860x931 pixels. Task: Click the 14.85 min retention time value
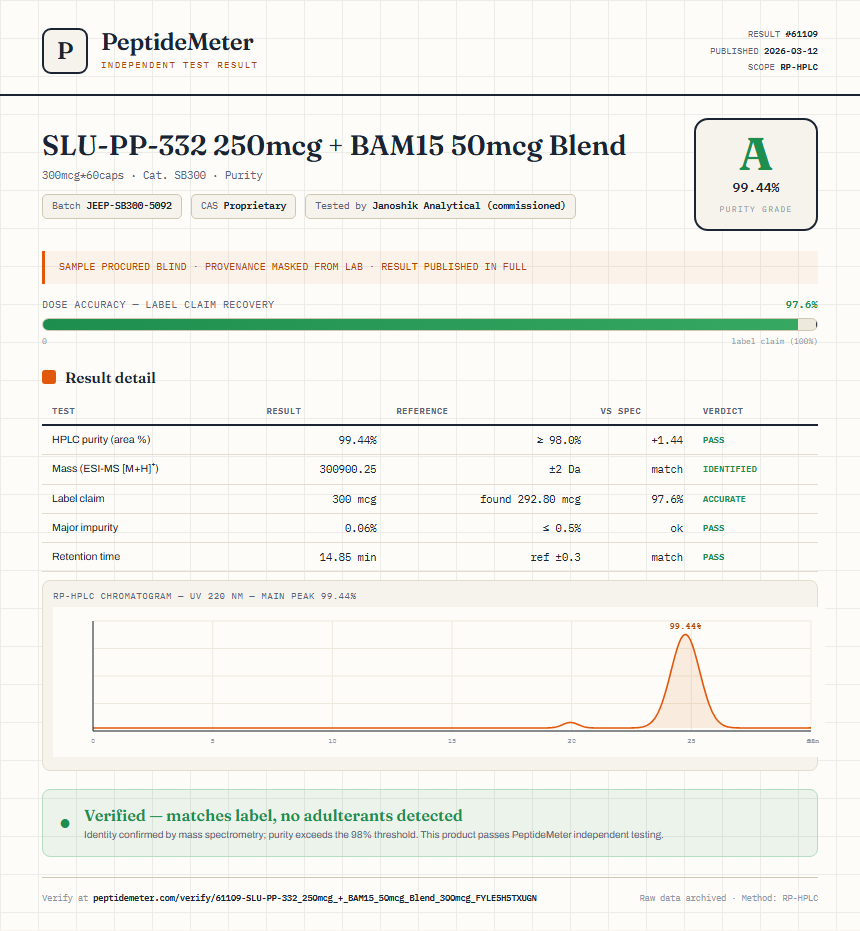point(348,557)
